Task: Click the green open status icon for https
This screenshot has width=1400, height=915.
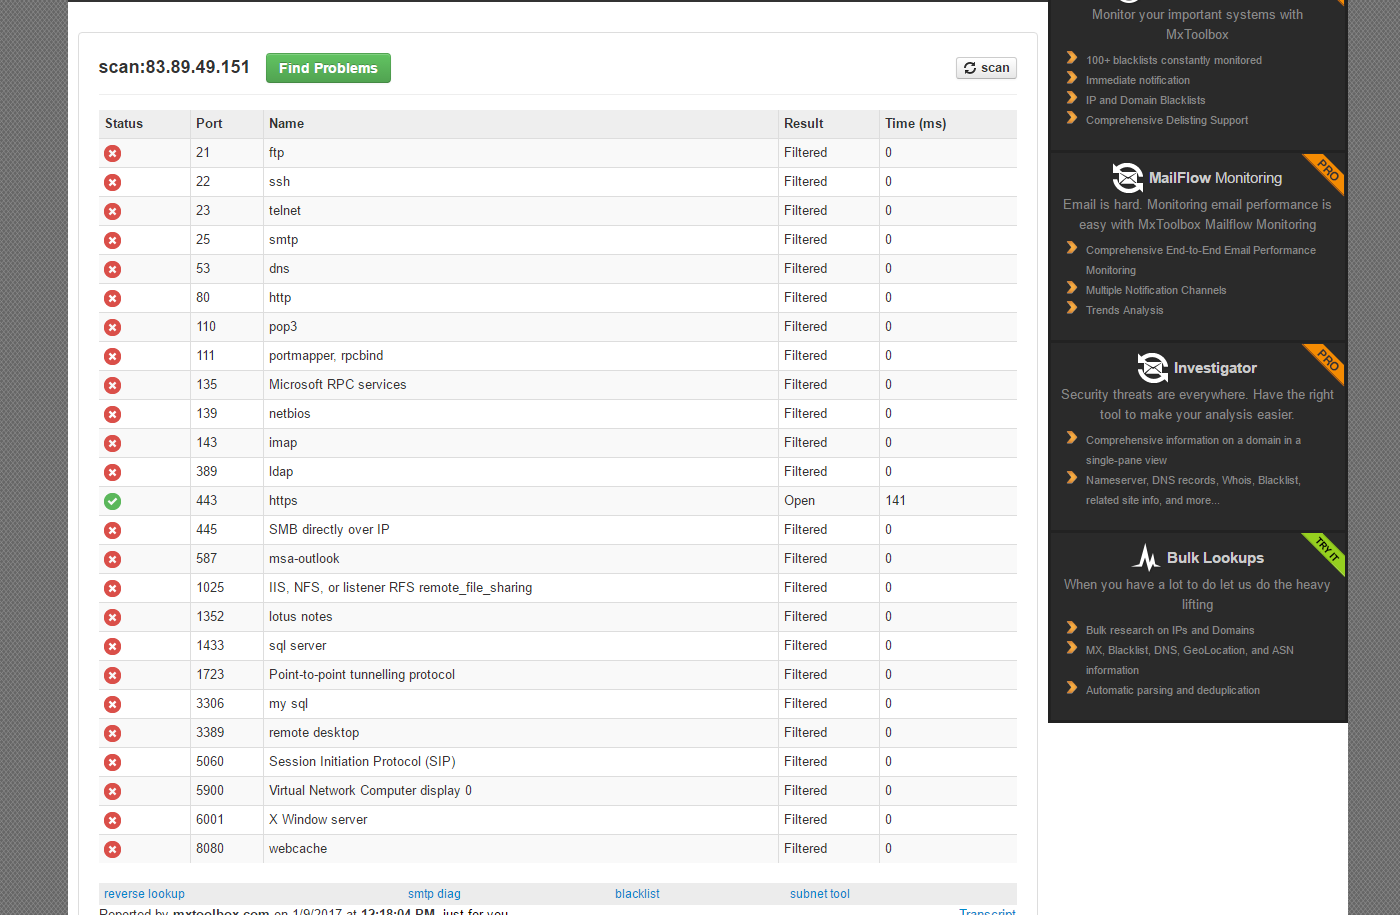Action: tap(112, 501)
